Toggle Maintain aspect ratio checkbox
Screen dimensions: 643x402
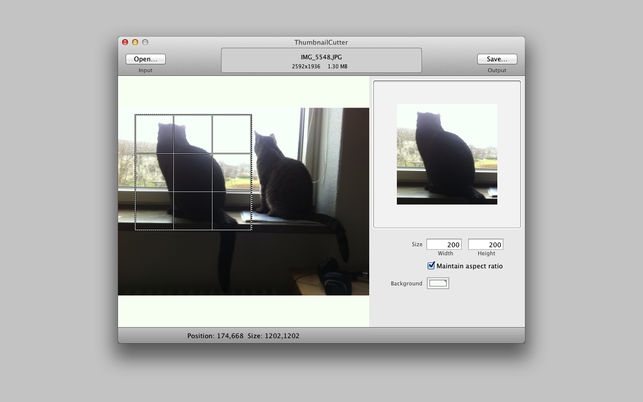pos(431,266)
